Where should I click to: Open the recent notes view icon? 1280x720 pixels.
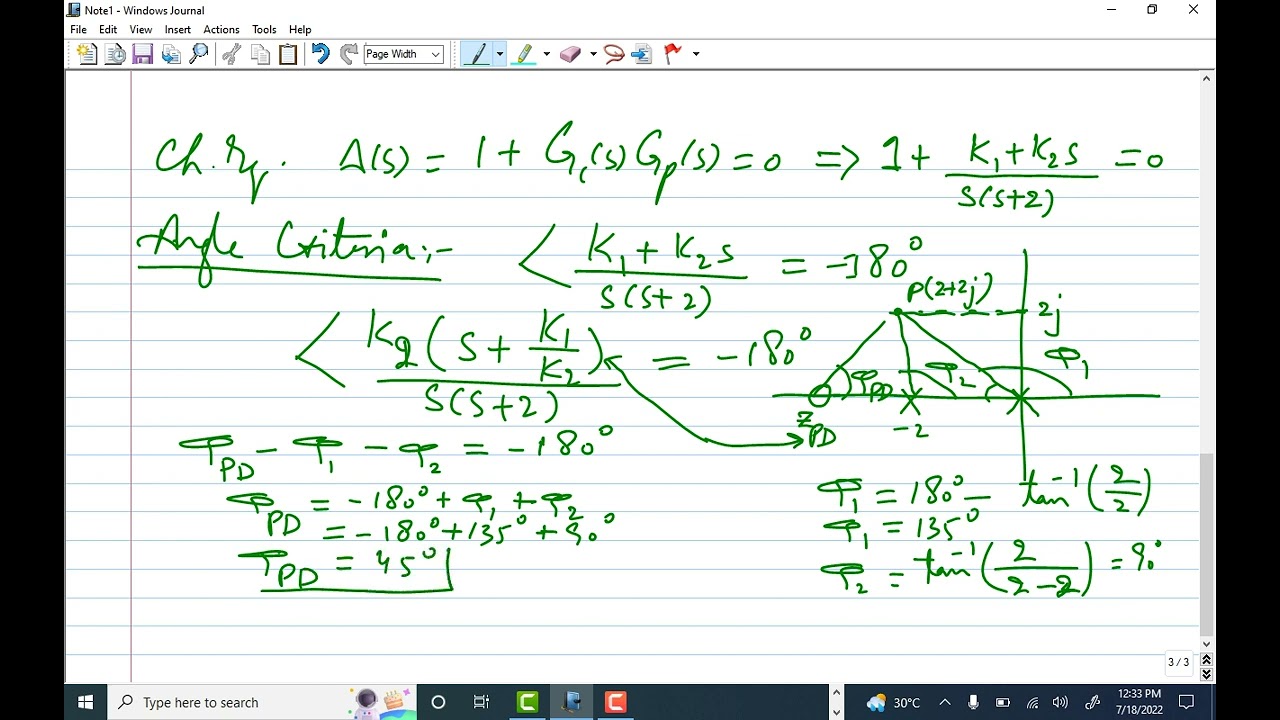[115, 54]
